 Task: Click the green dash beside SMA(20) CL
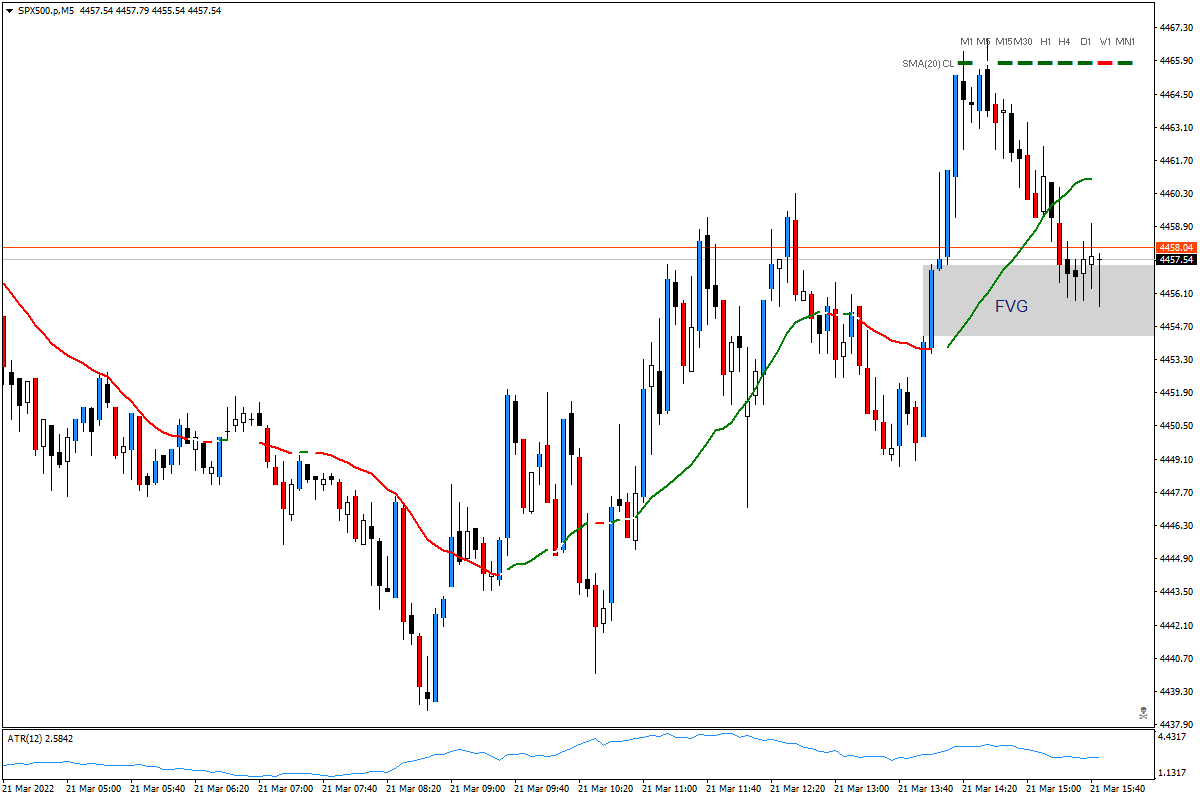tap(964, 62)
